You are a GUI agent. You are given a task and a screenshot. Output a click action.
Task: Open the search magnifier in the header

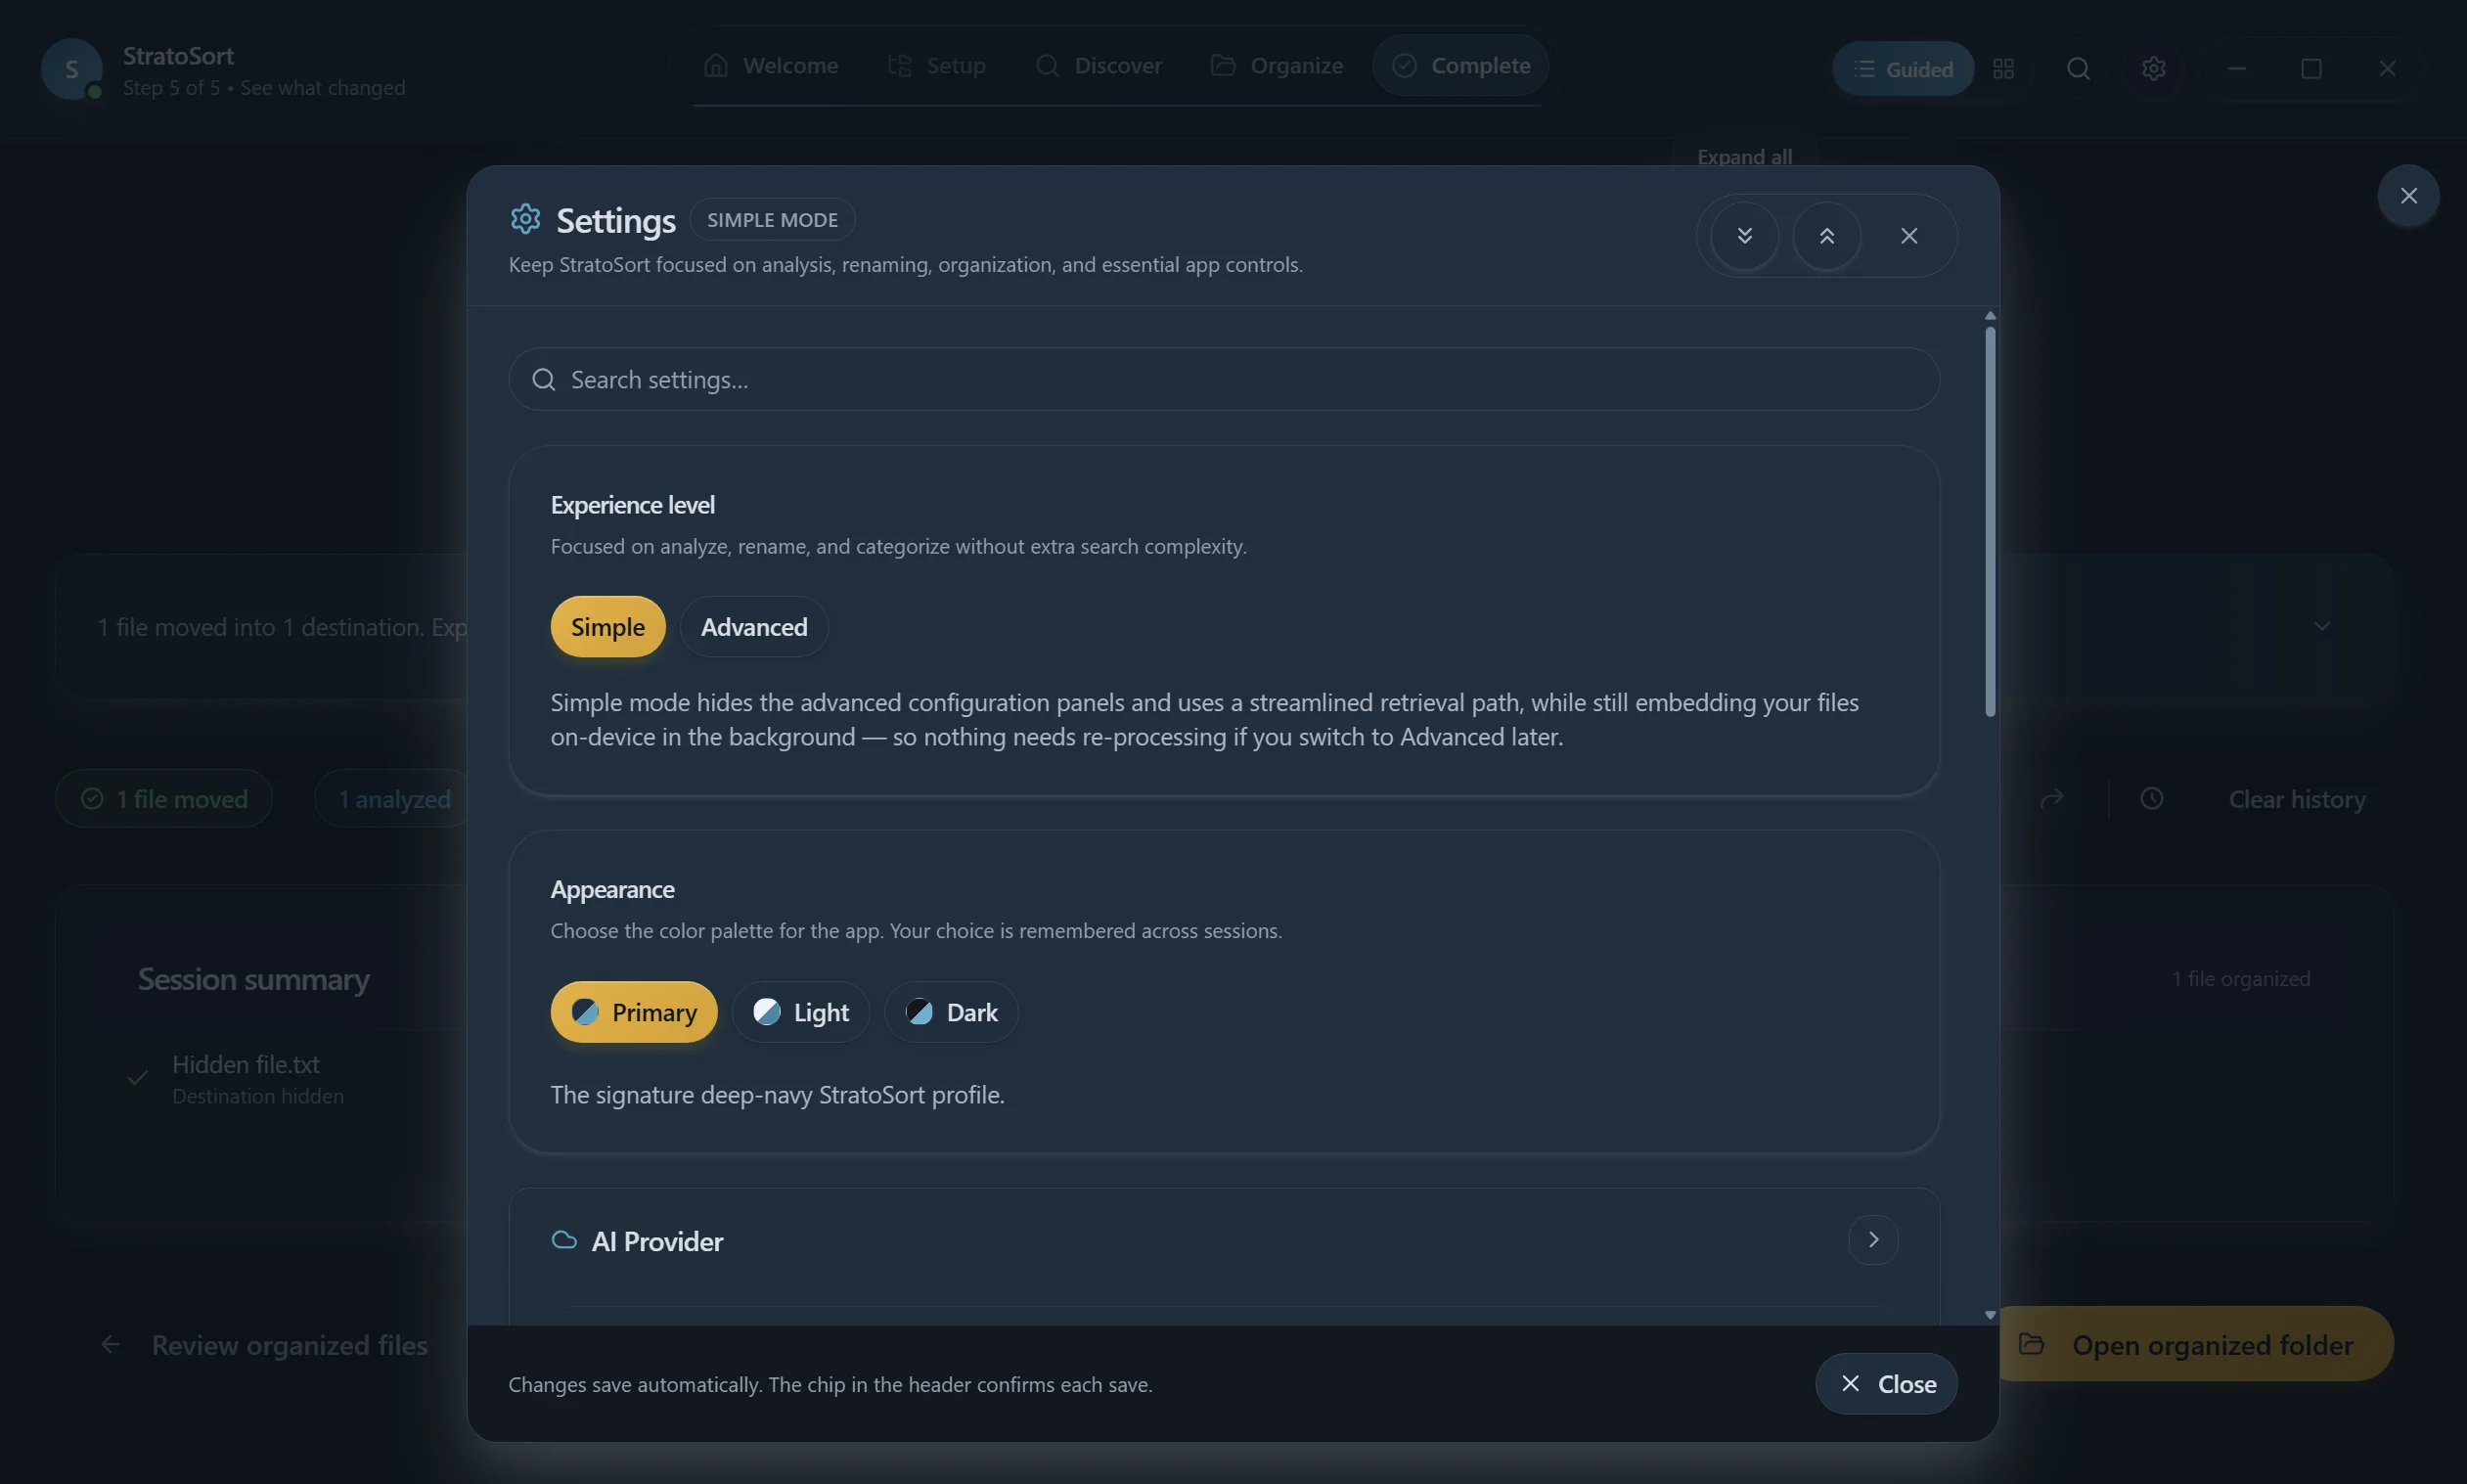point(2078,68)
